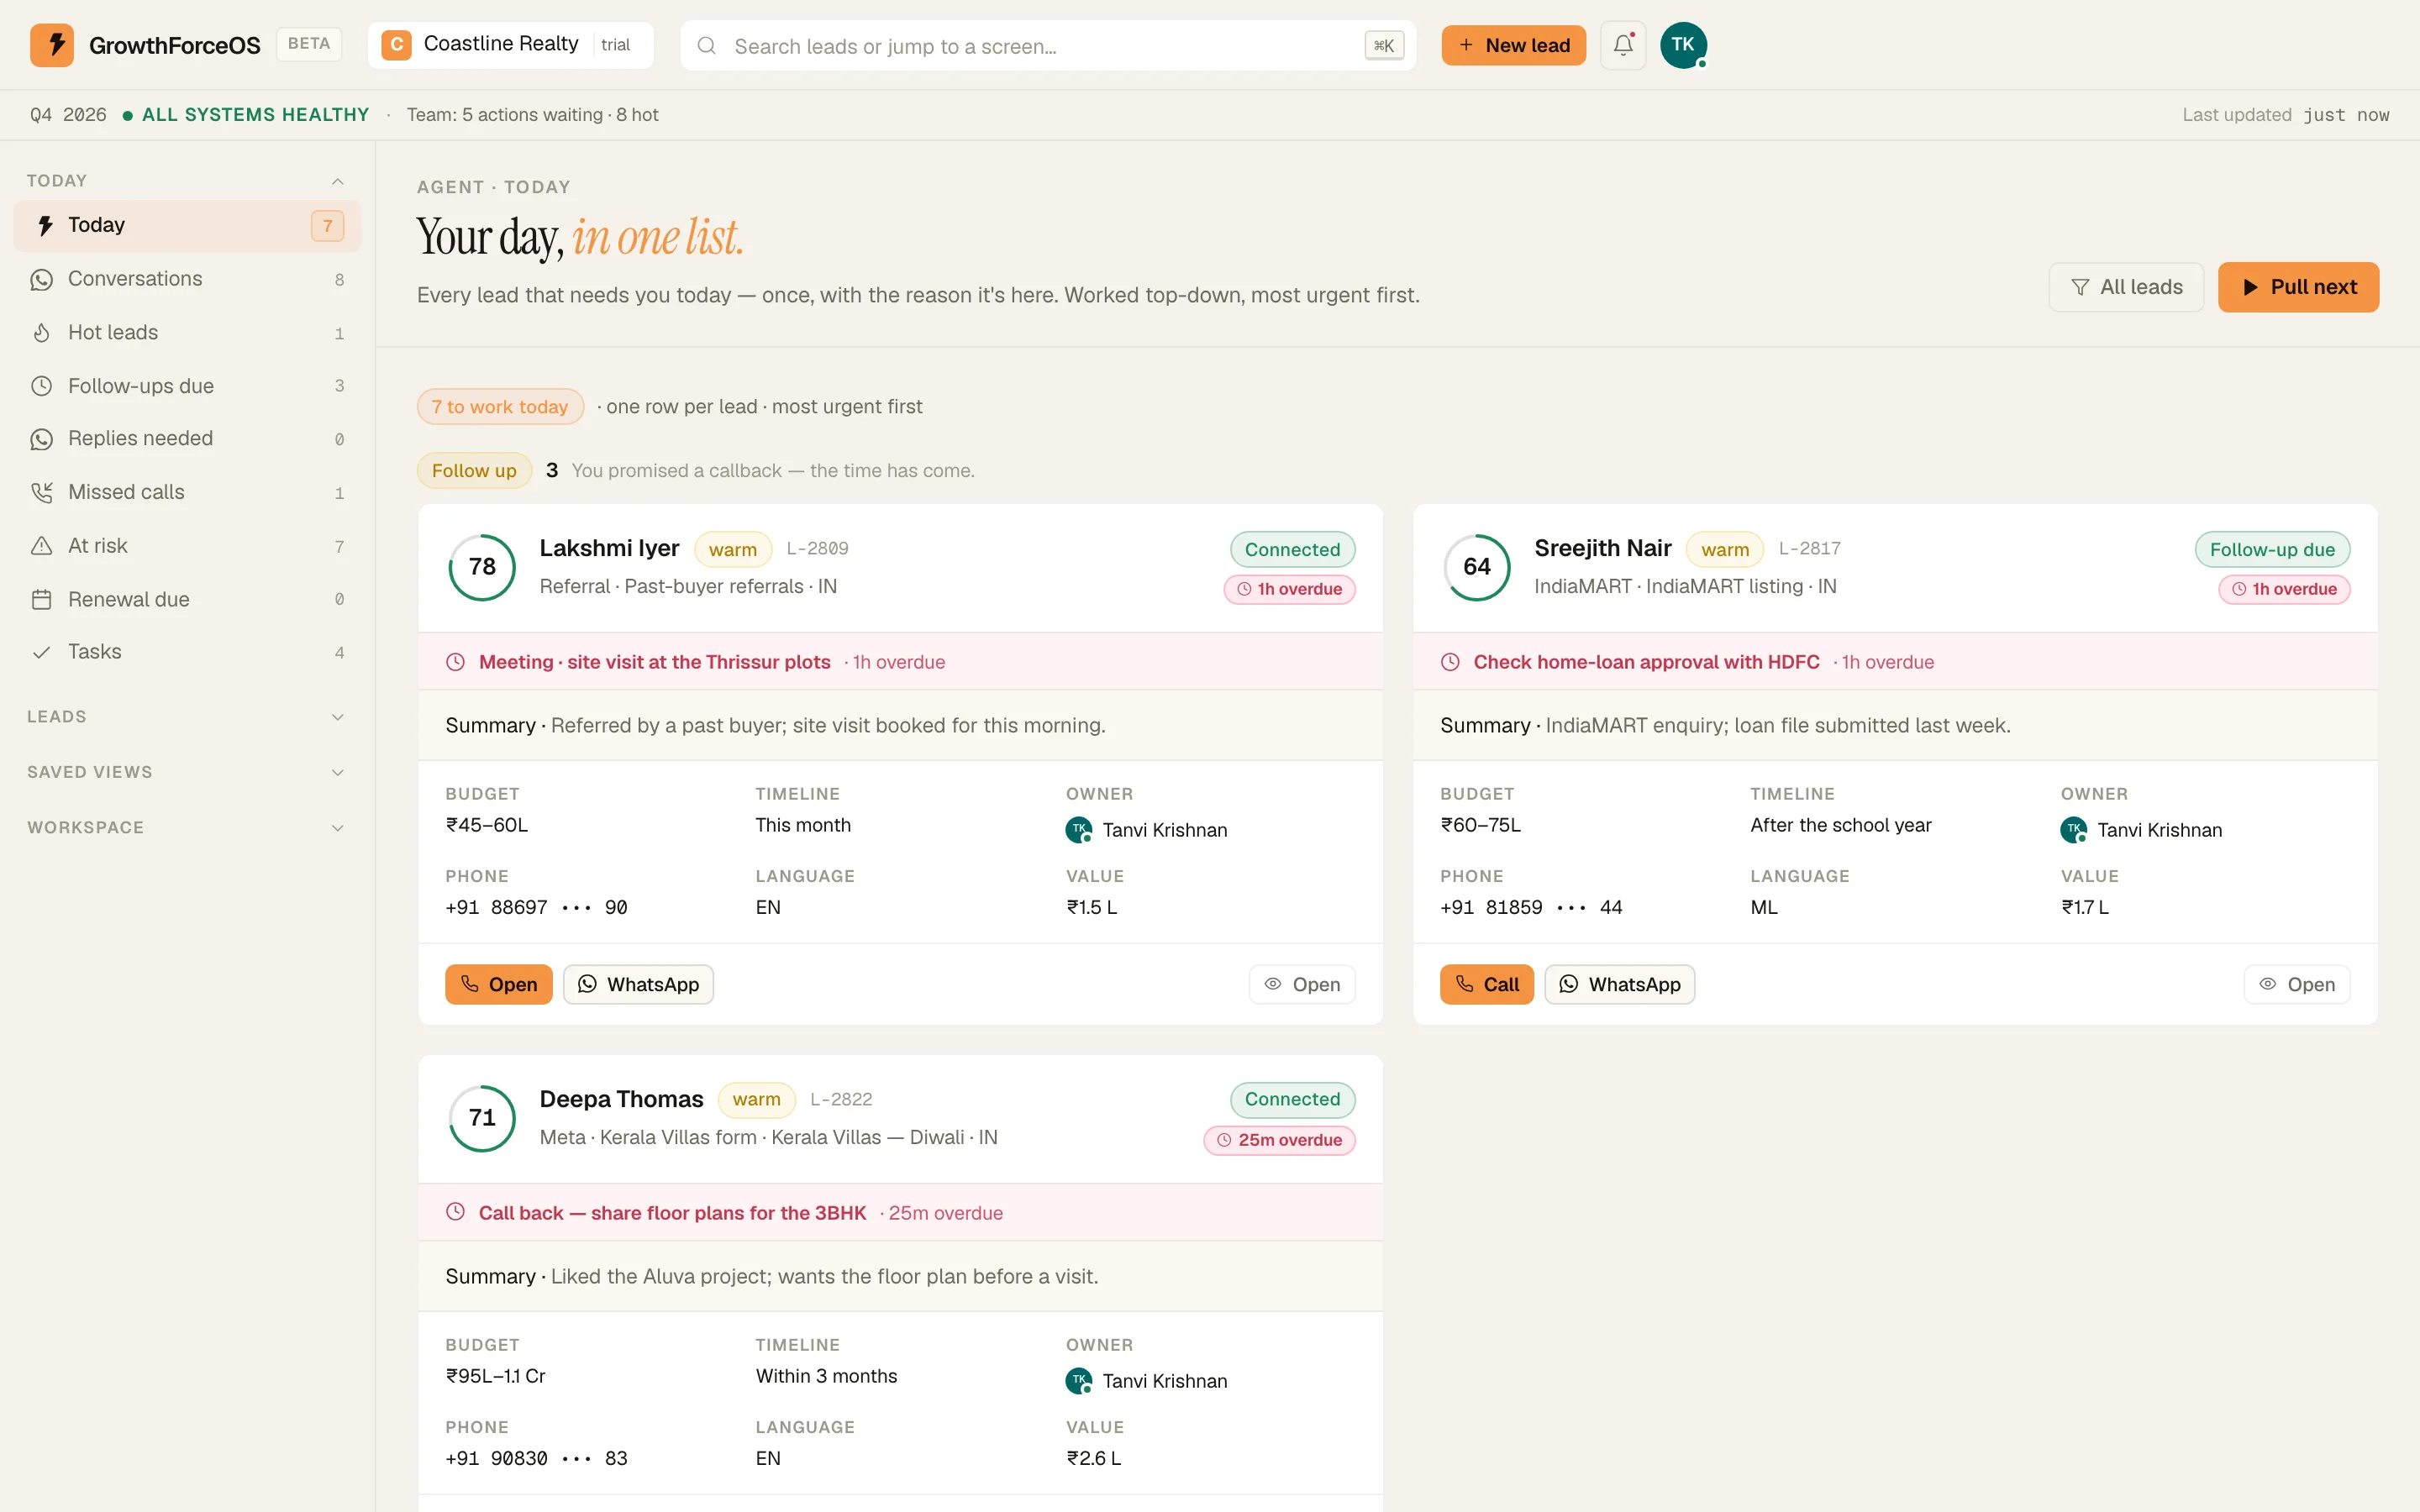Expand the WORKSPACE section
The width and height of the screenshot is (2420, 1512).
[x=187, y=828]
